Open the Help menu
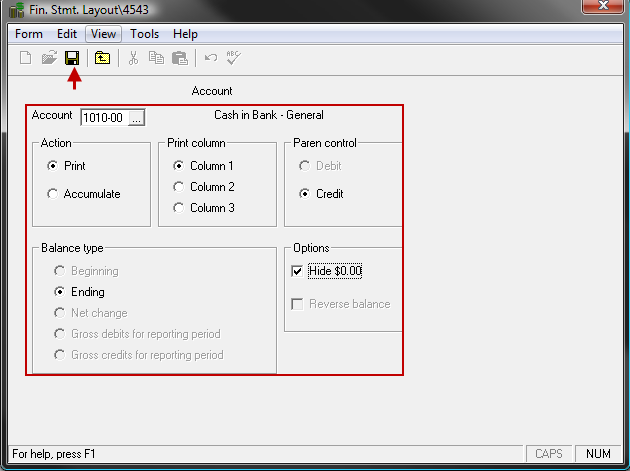The image size is (630, 471). click(x=185, y=34)
